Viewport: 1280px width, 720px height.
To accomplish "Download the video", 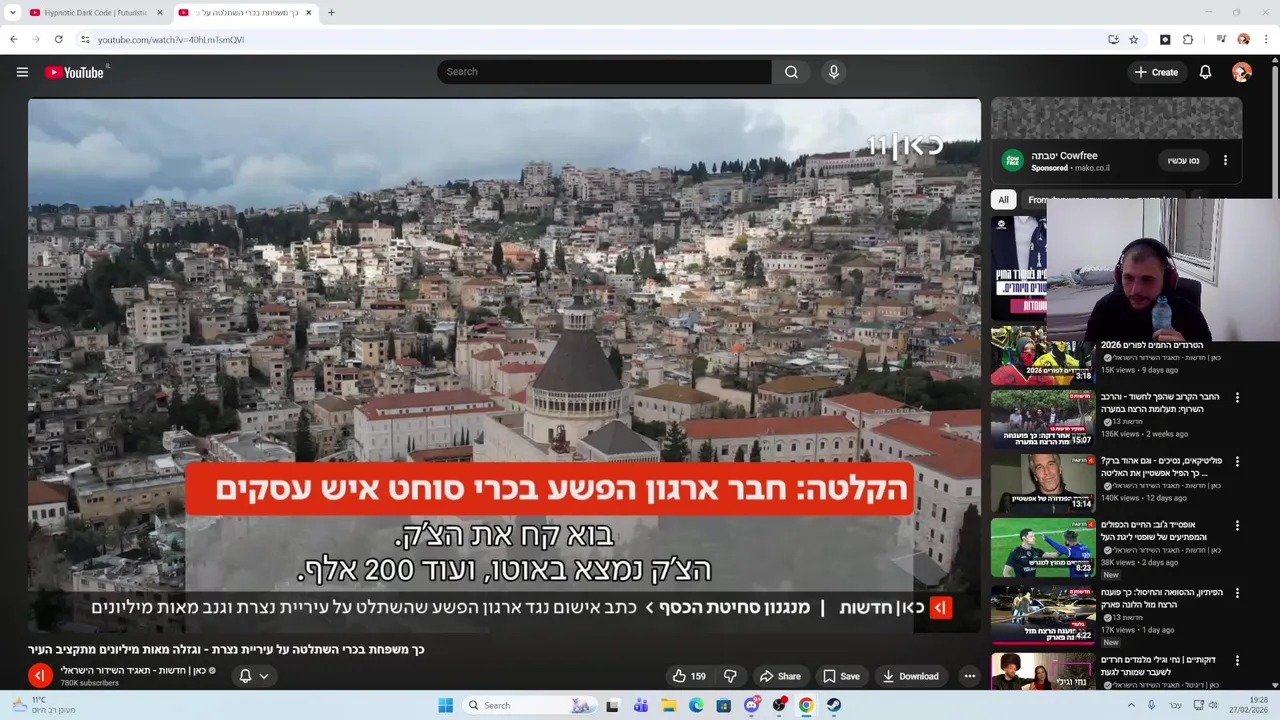I will pyautogui.click(x=910, y=676).
